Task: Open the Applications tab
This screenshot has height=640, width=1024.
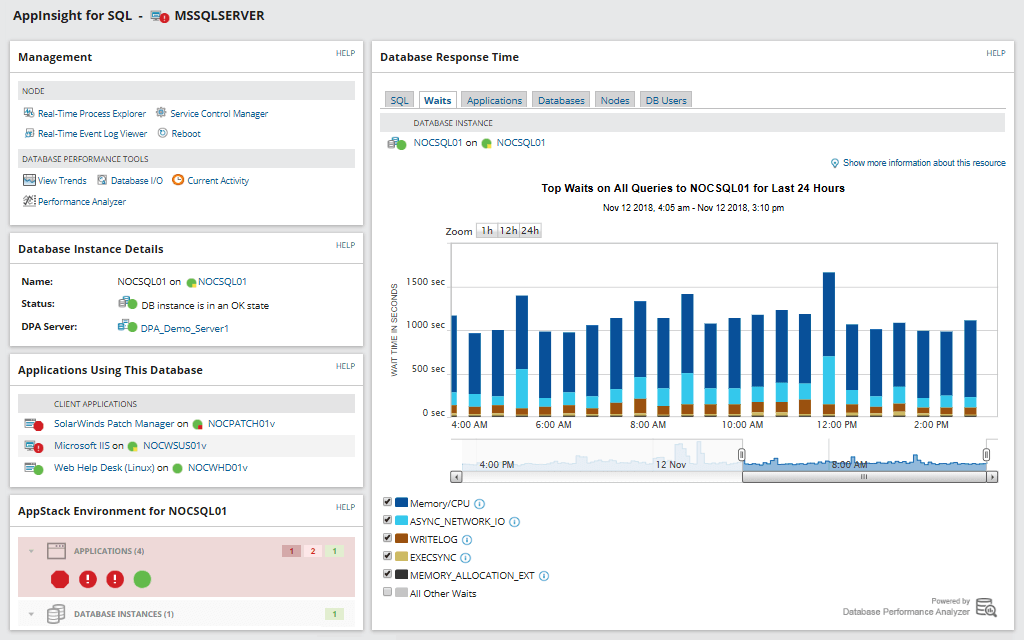Action: pos(494,100)
